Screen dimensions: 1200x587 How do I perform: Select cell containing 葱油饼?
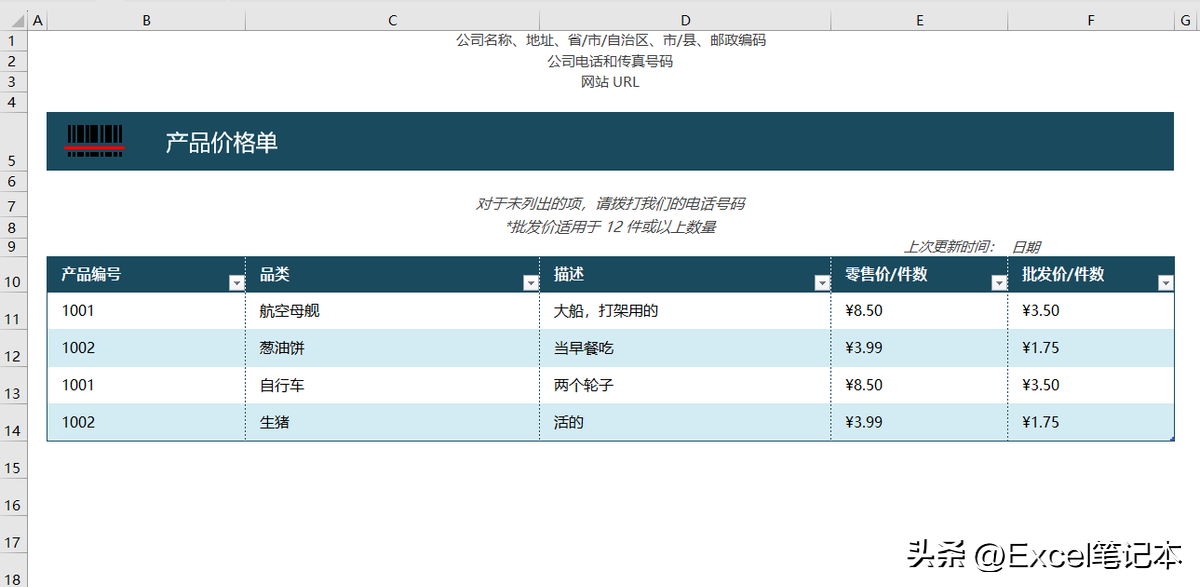pyautogui.click(x=392, y=348)
